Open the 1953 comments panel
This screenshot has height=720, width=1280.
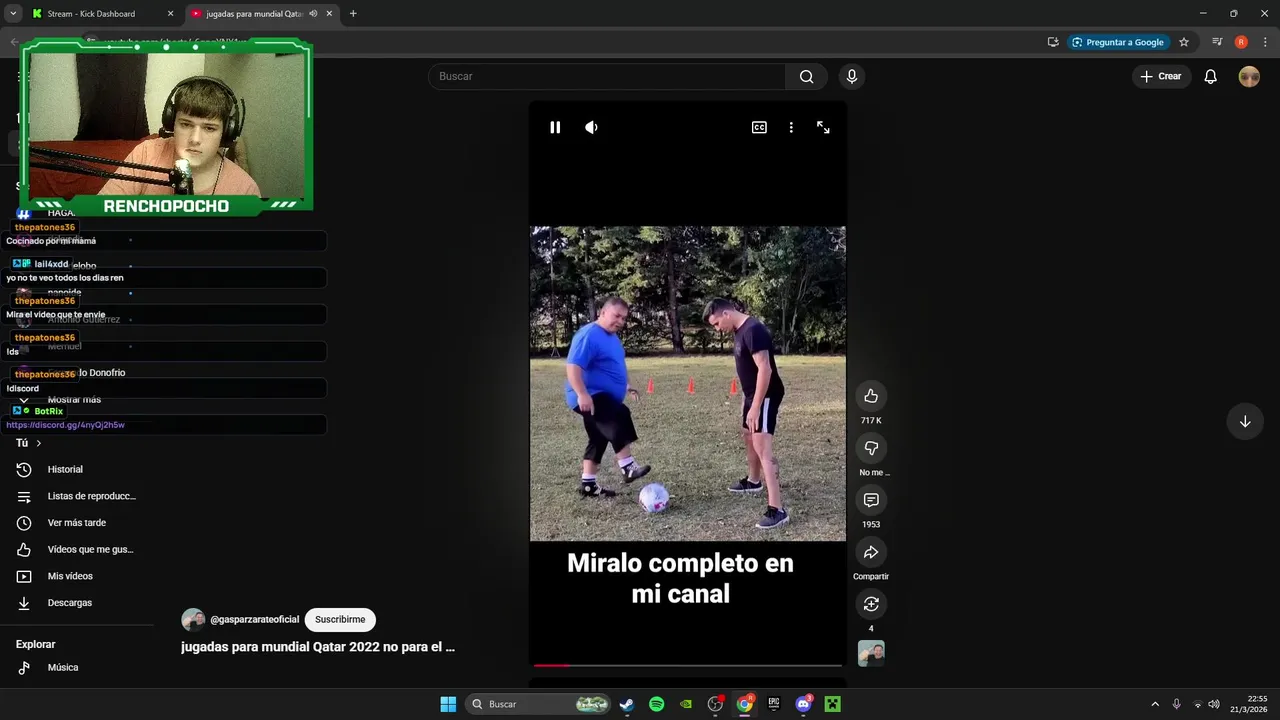(871, 500)
